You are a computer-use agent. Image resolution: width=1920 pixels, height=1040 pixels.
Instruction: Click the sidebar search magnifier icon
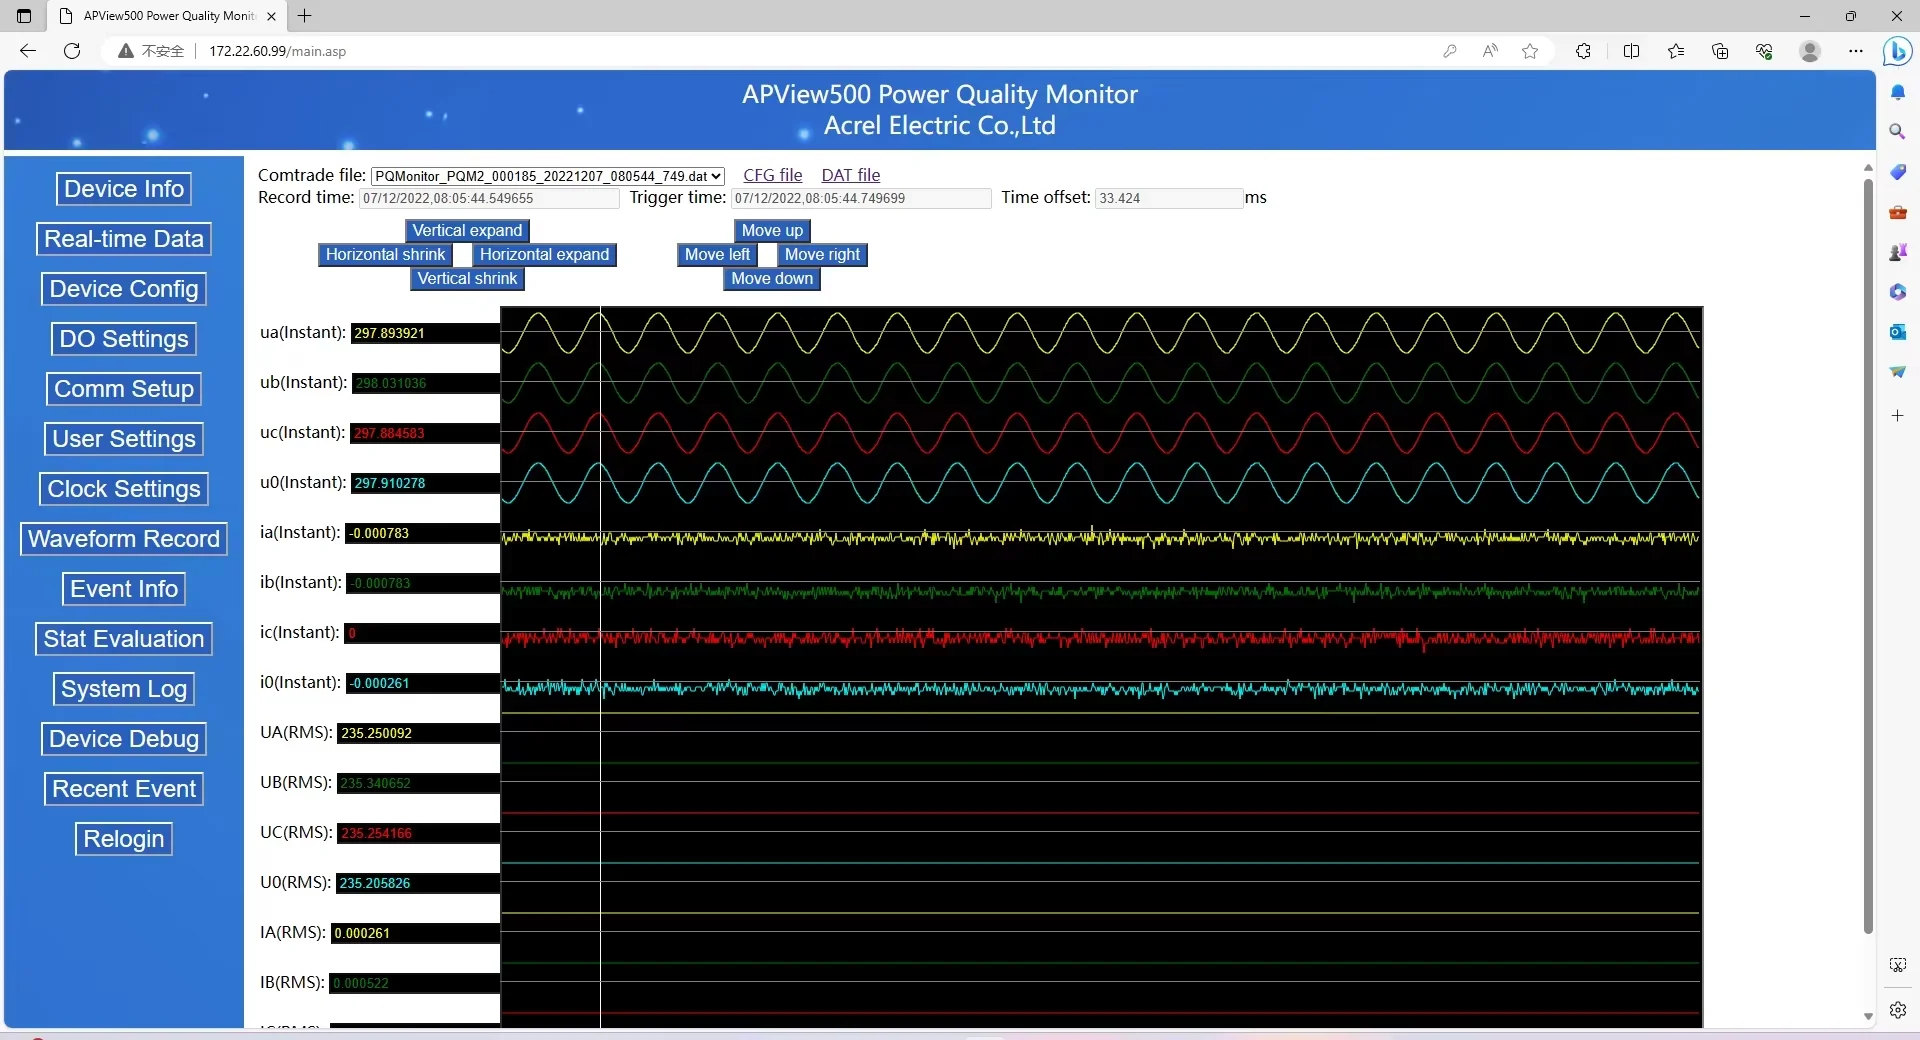(x=1897, y=132)
